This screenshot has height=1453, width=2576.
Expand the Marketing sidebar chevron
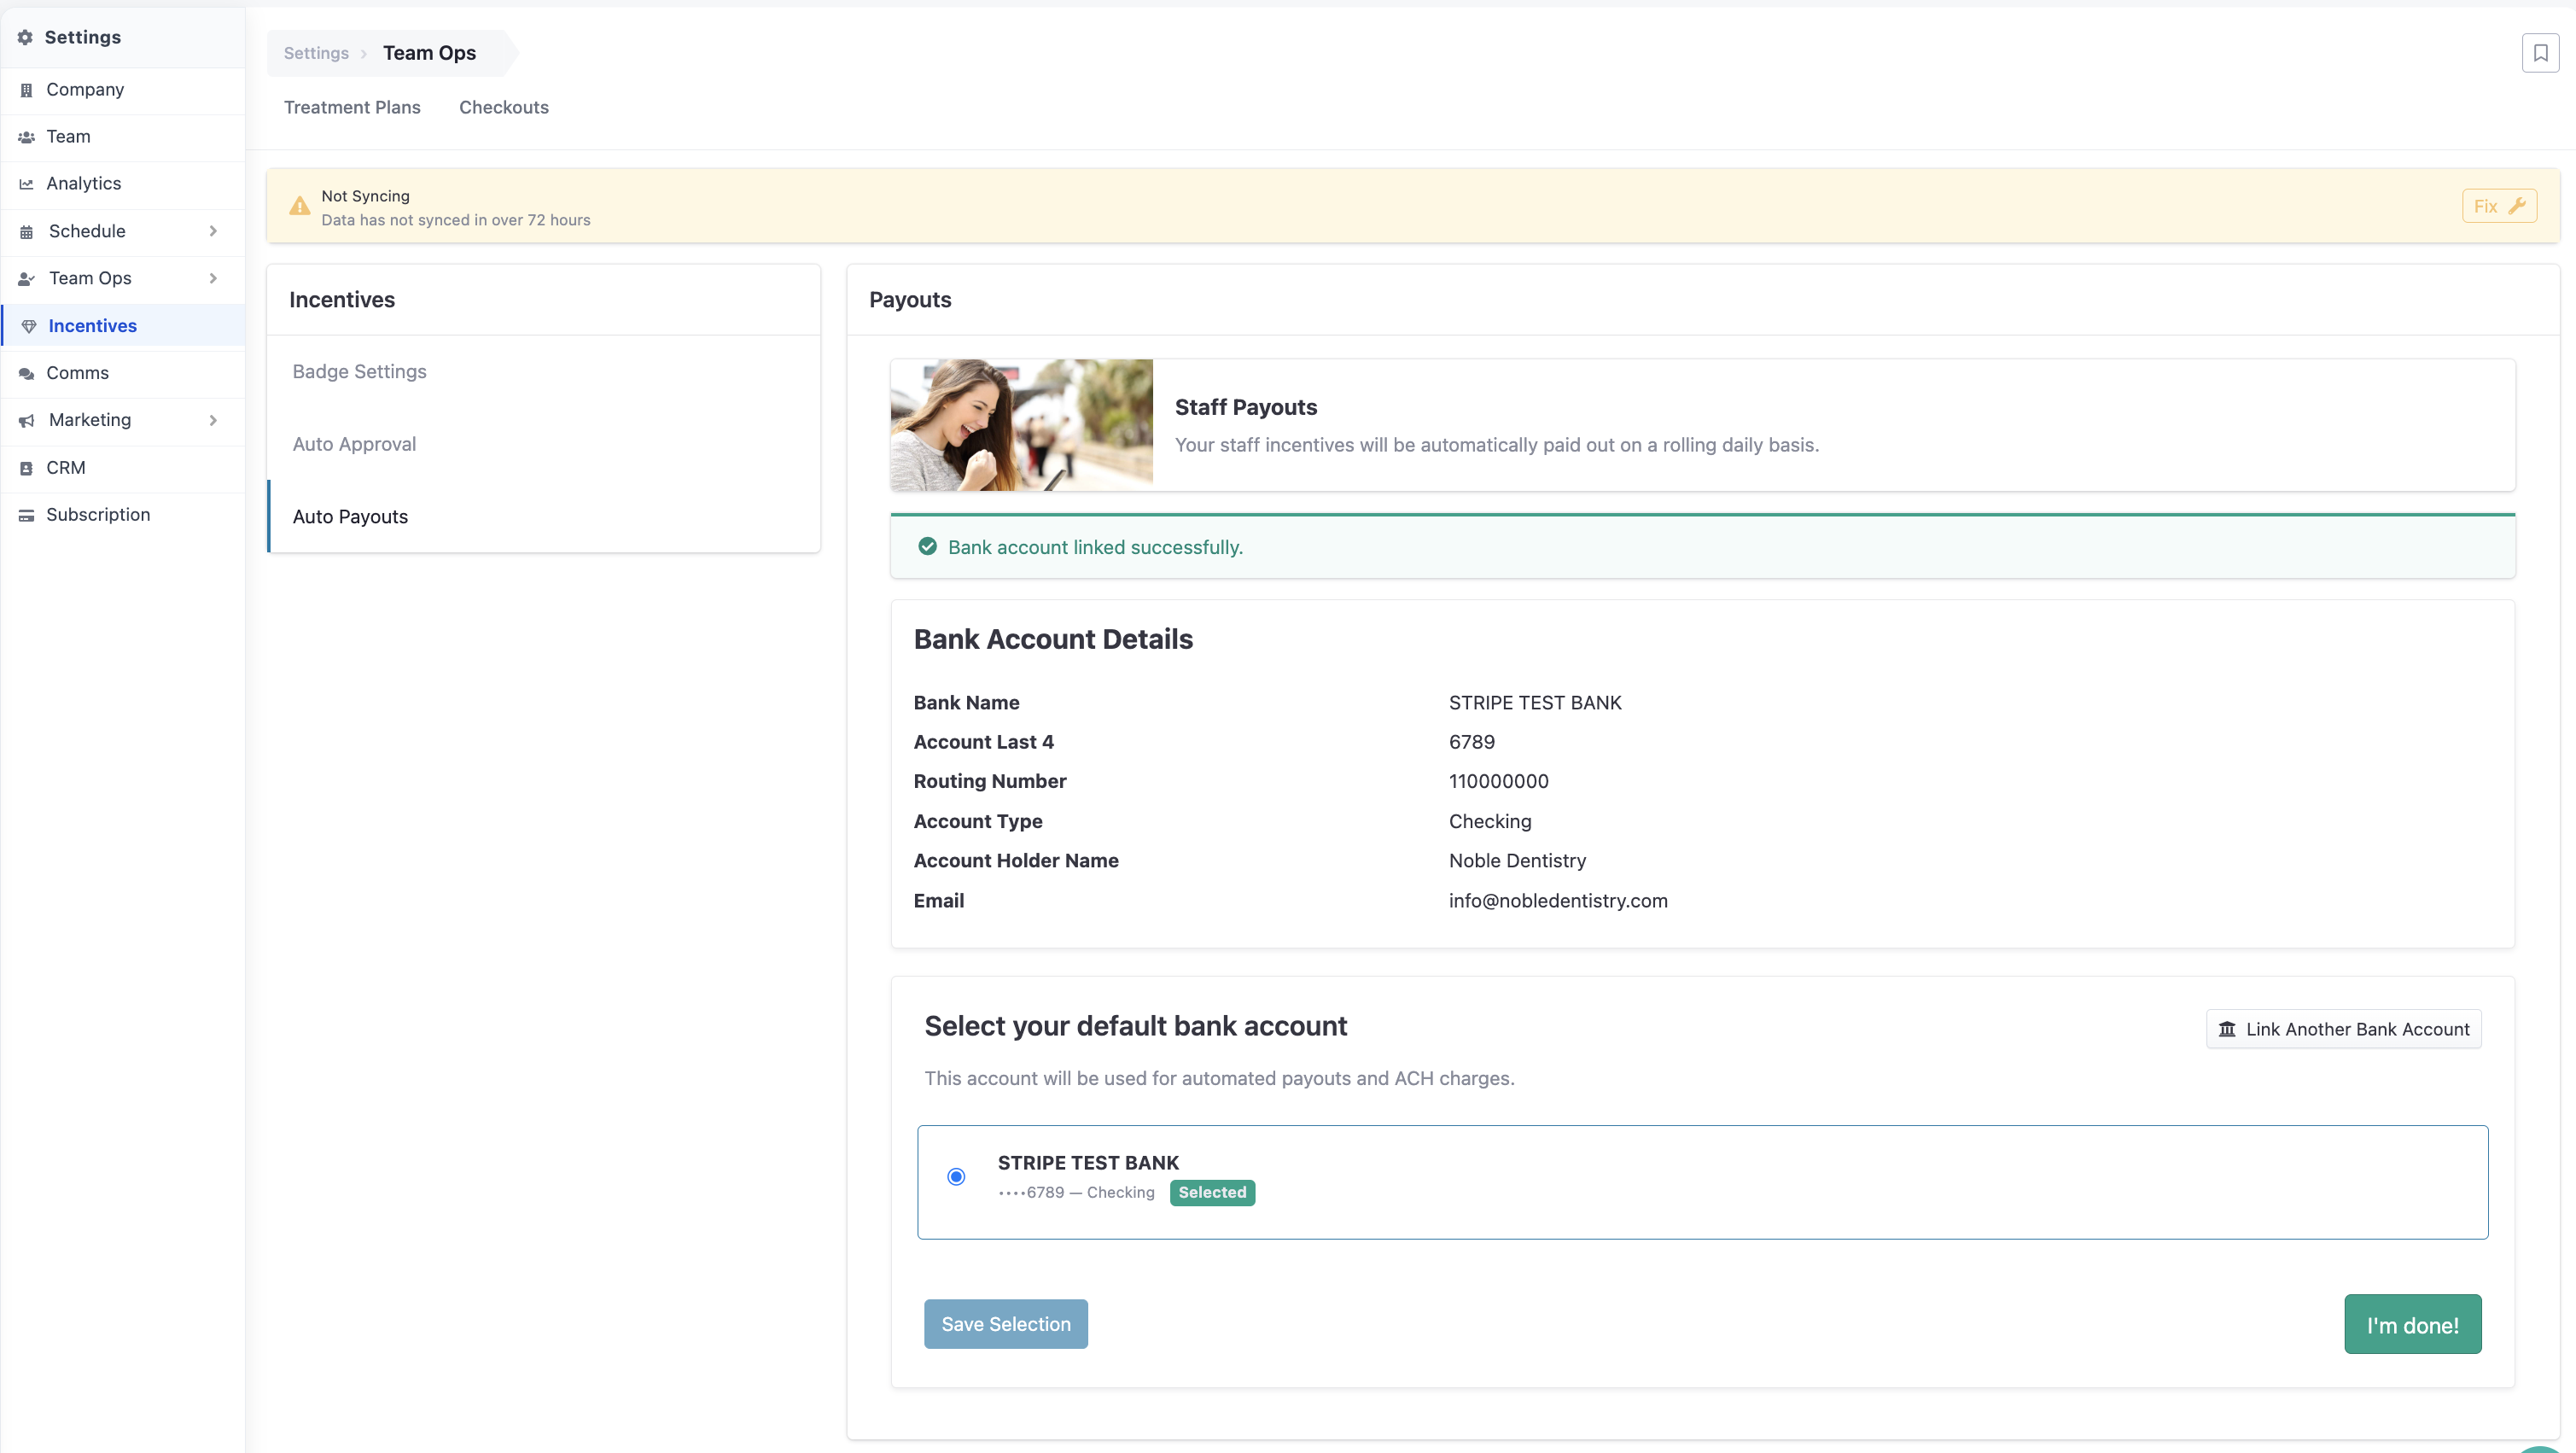tap(213, 420)
